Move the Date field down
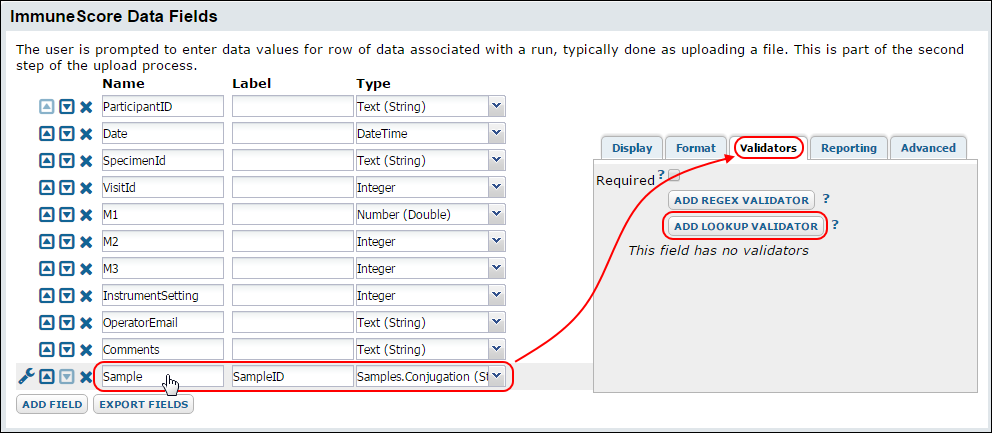 click(67, 134)
